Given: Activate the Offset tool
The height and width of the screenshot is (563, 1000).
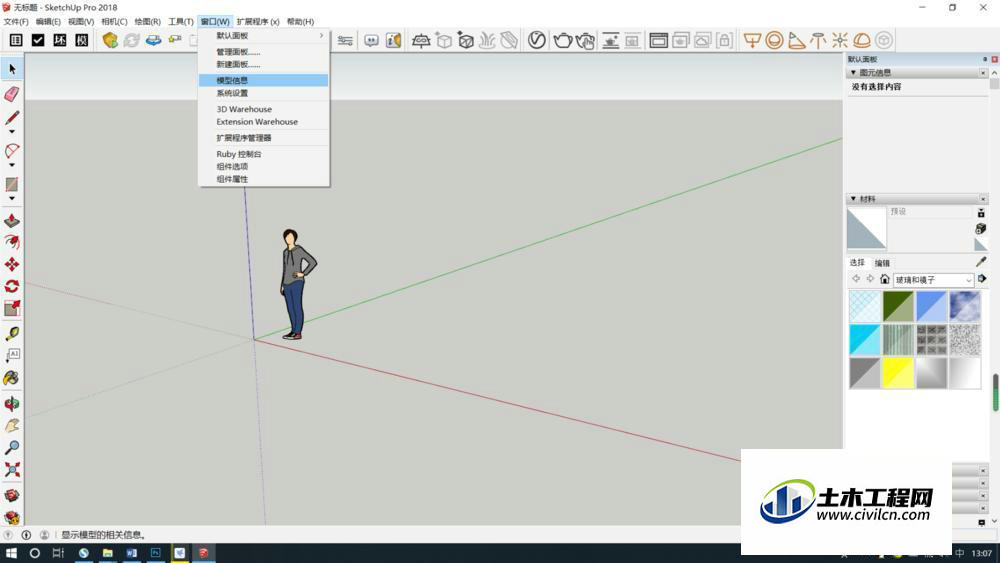Looking at the screenshot, I should (x=12, y=242).
